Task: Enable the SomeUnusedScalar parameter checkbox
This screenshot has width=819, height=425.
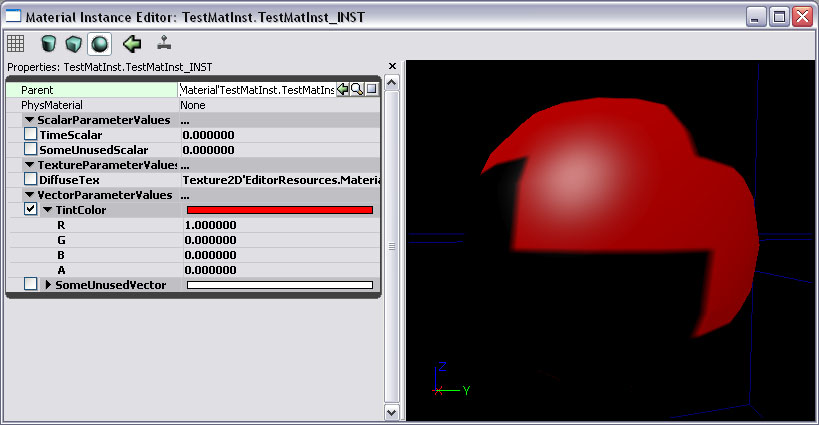Action: [30, 149]
